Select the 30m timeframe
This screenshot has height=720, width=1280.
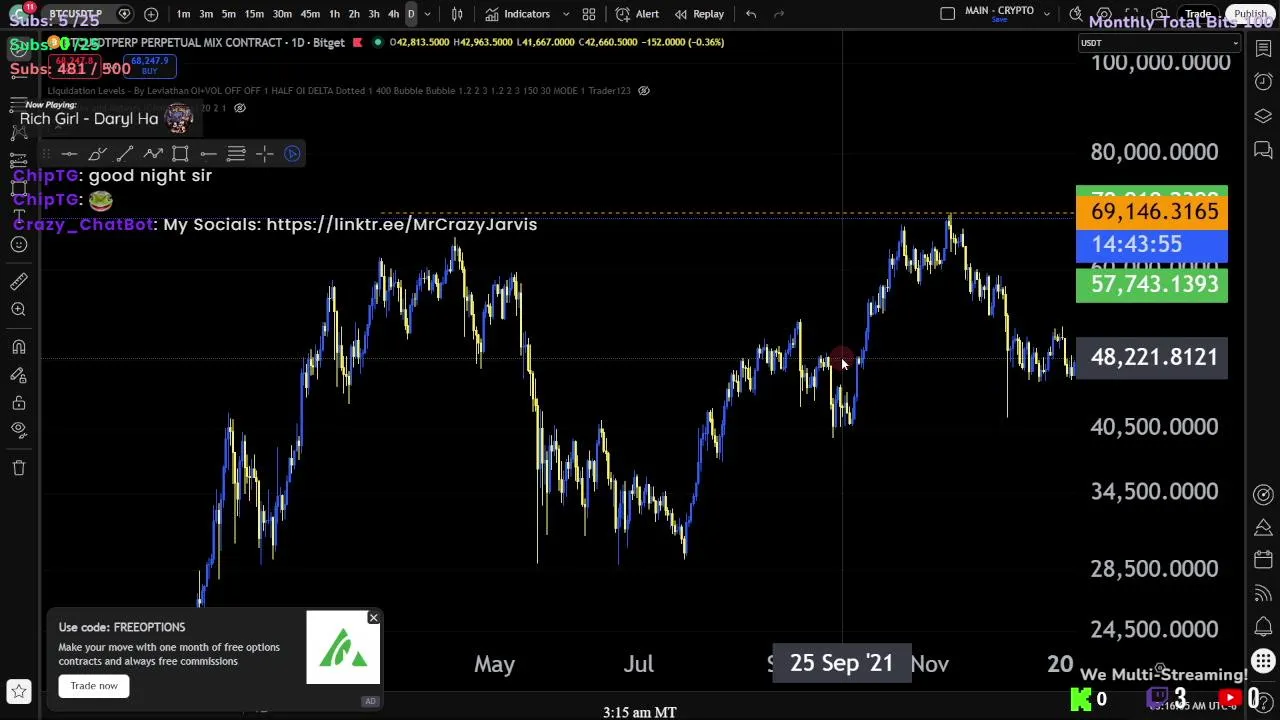(x=282, y=14)
